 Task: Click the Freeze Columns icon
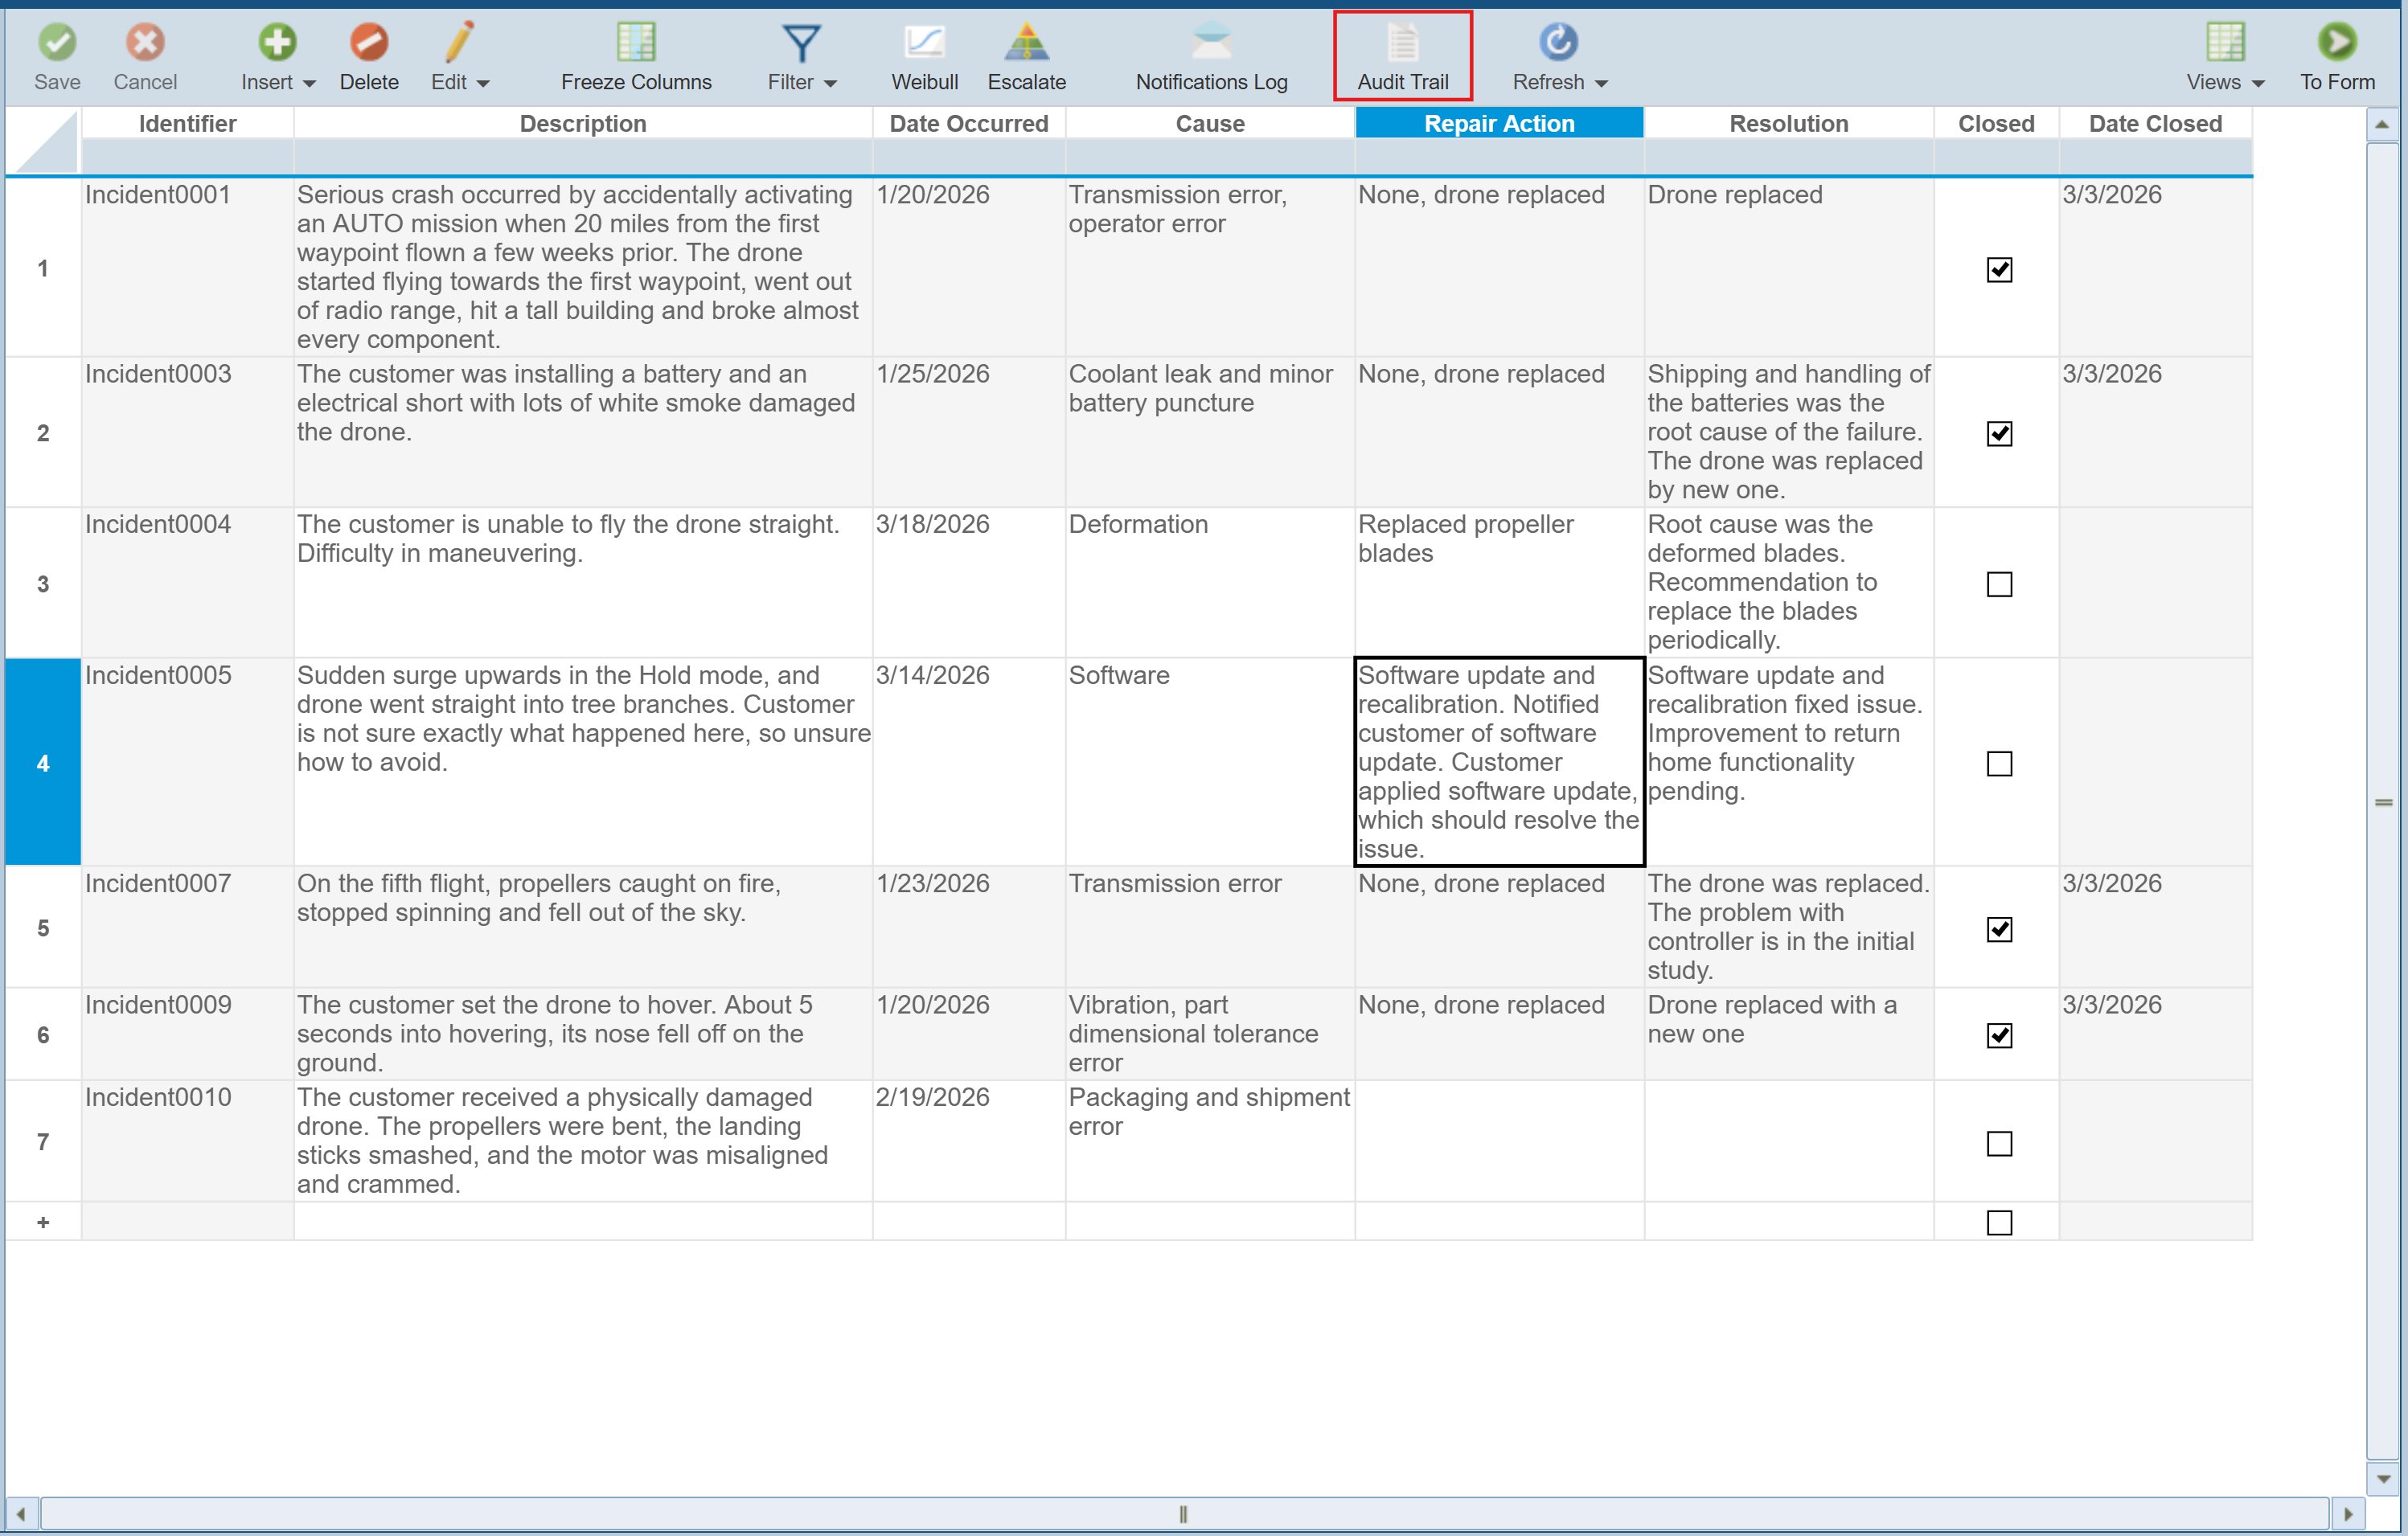[636, 42]
